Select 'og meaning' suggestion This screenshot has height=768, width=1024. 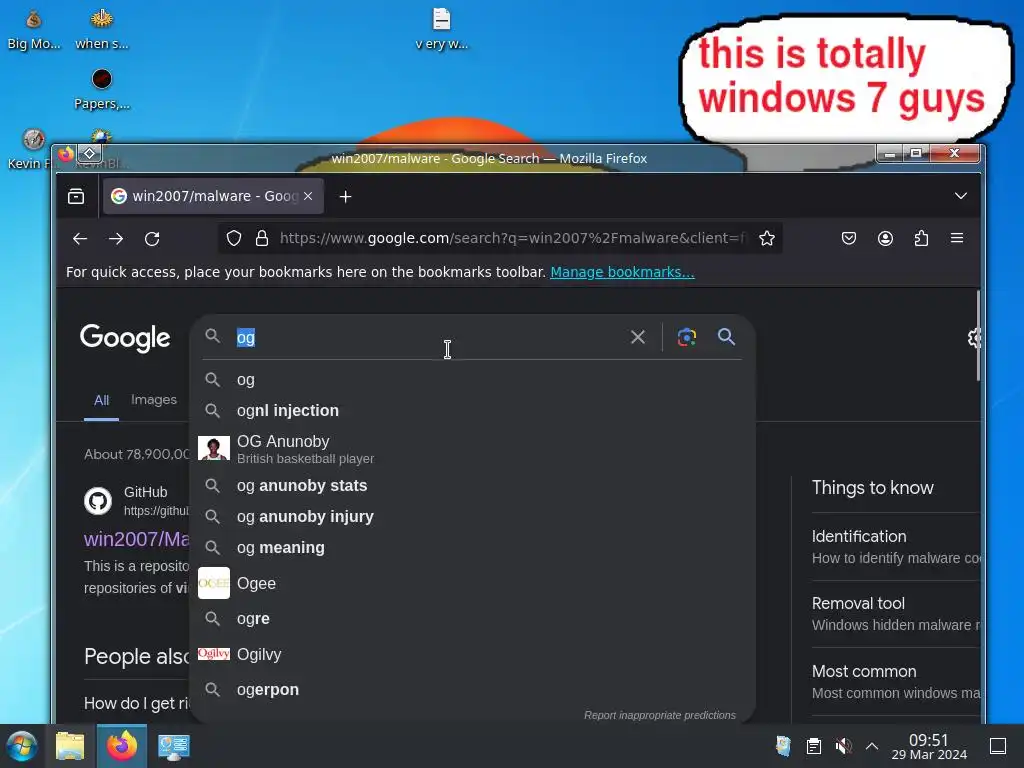tap(472, 548)
